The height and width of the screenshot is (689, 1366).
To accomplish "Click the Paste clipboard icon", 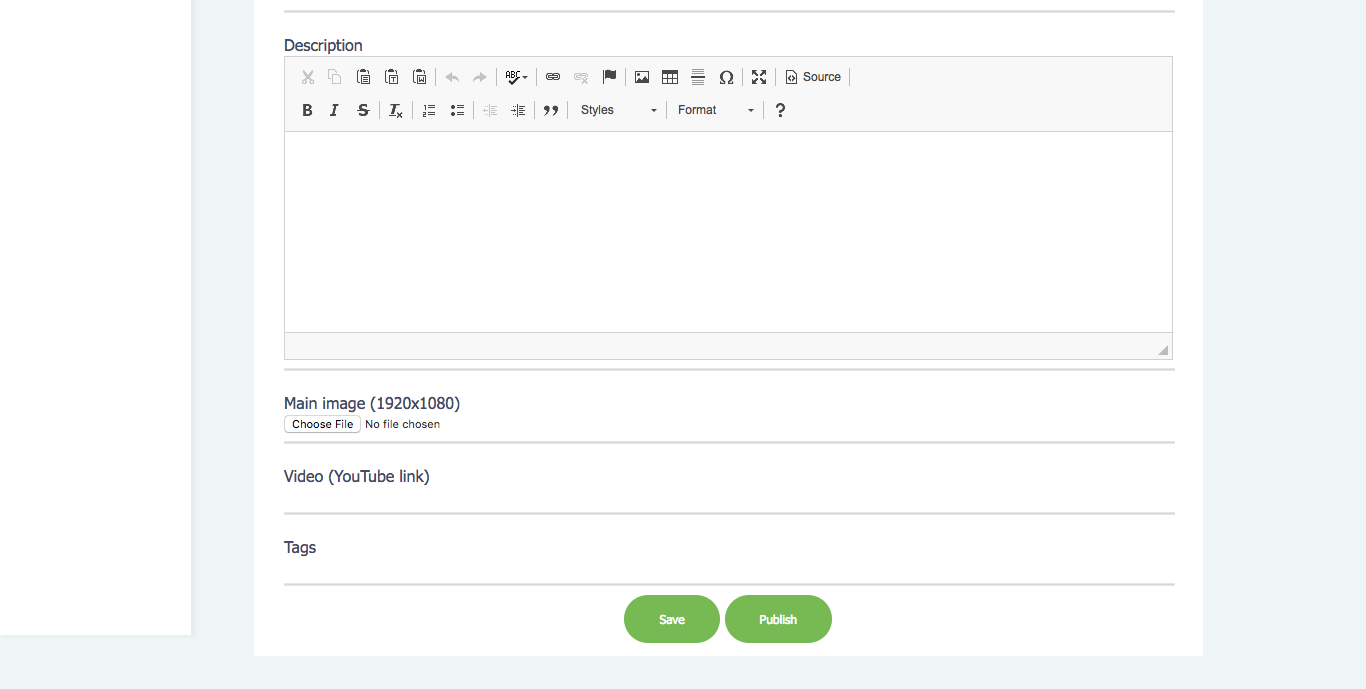I will pos(364,77).
